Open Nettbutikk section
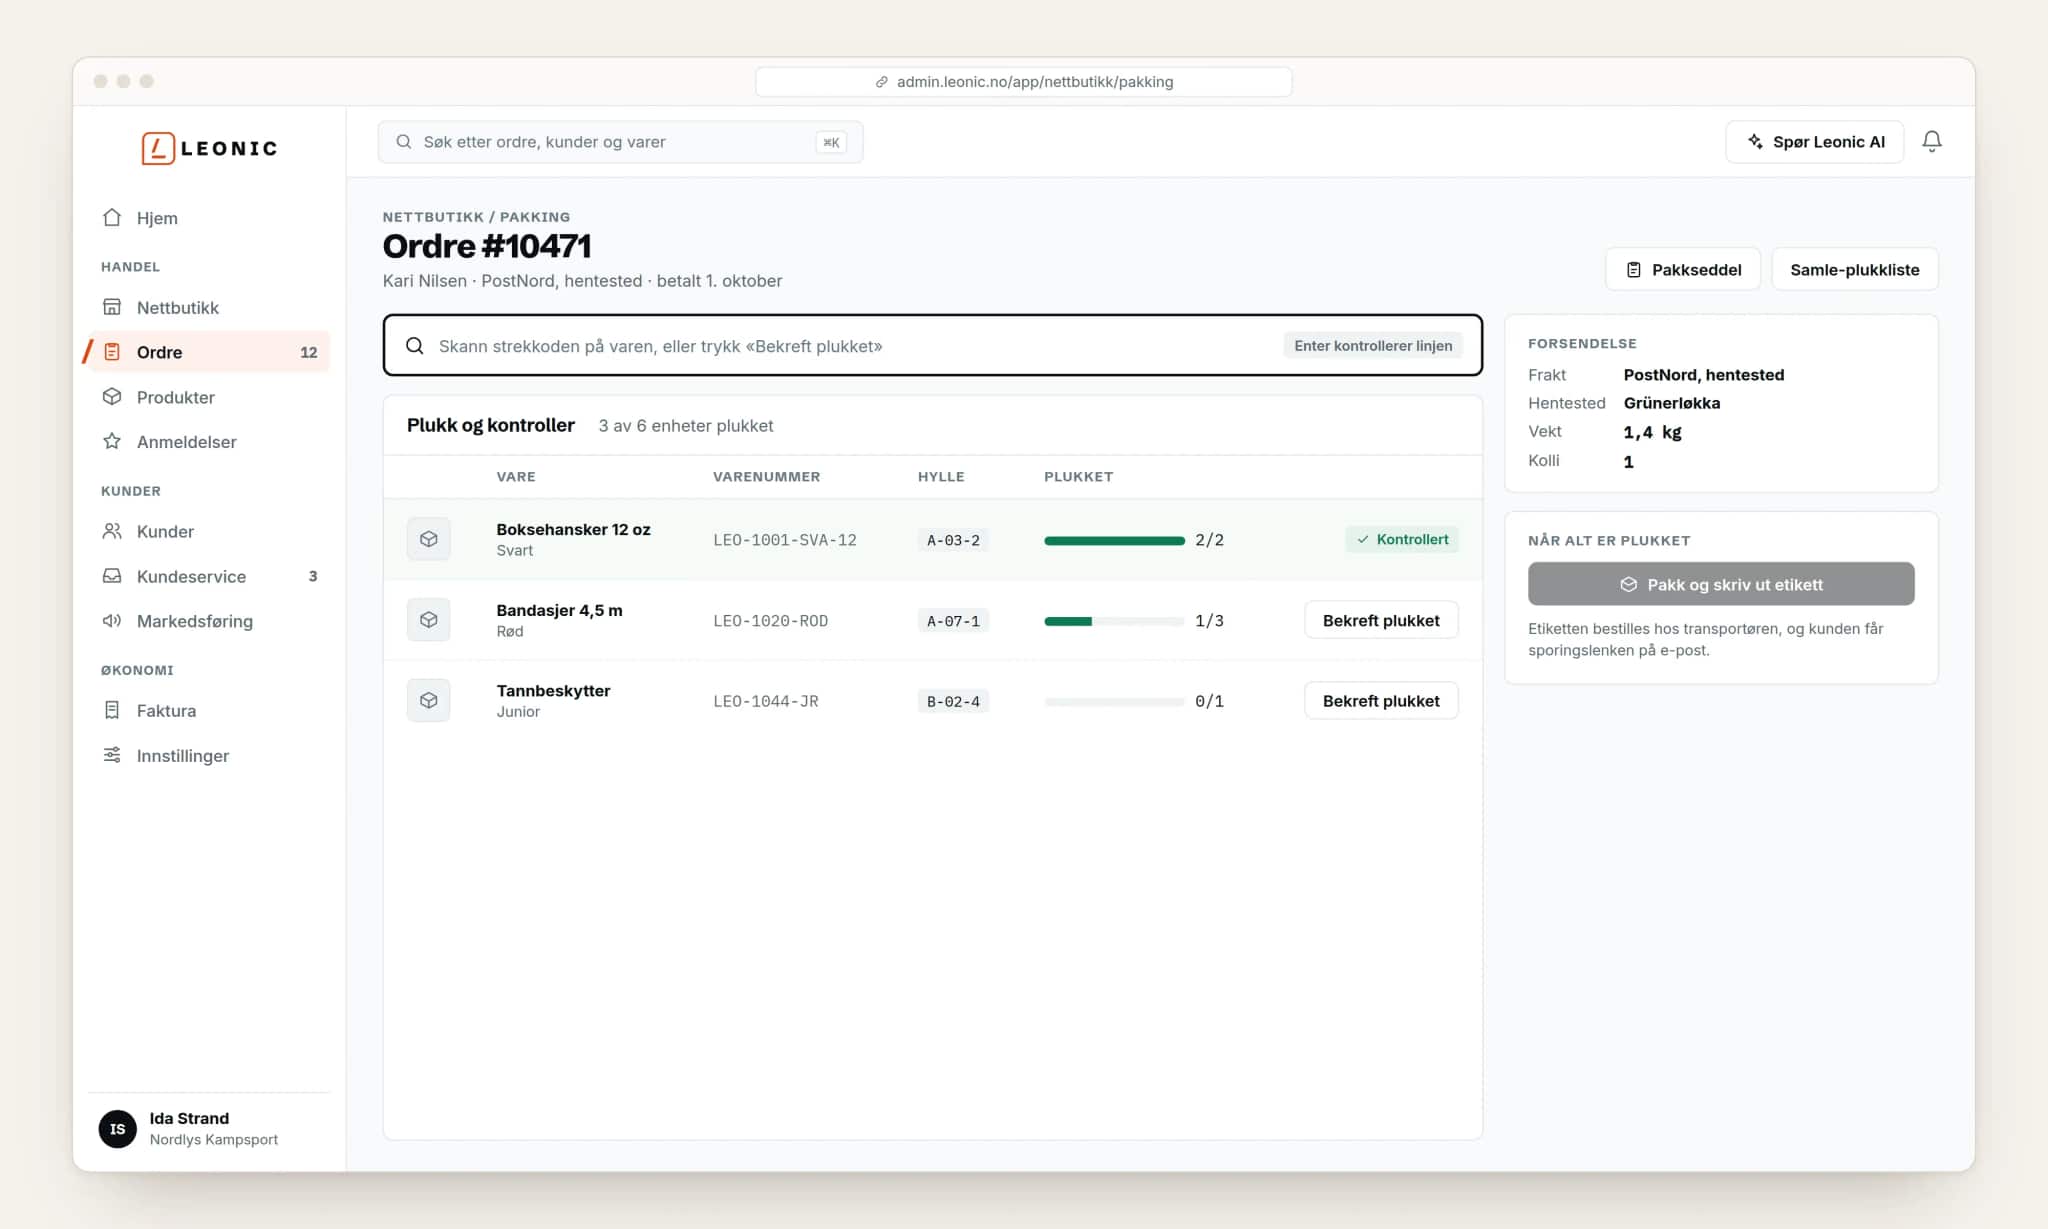This screenshot has height=1229, width=2048. 209,307
